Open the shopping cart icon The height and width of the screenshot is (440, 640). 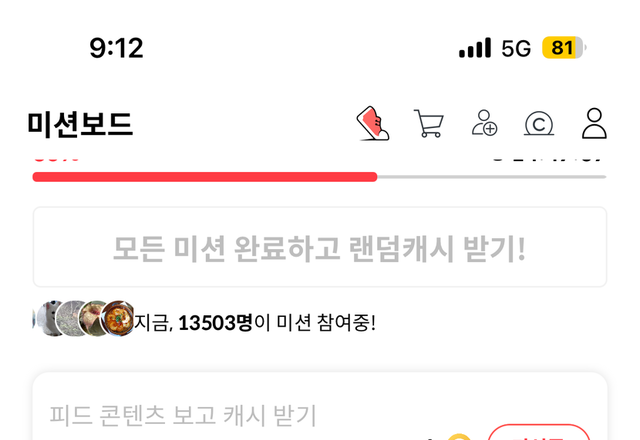click(429, 123)
